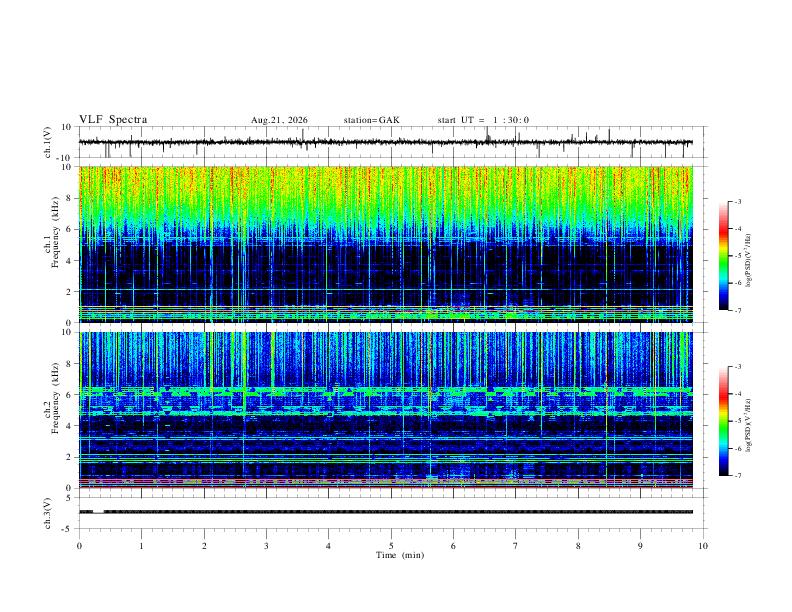
Task: Click the start UT time label
Action: pos(483,120)
